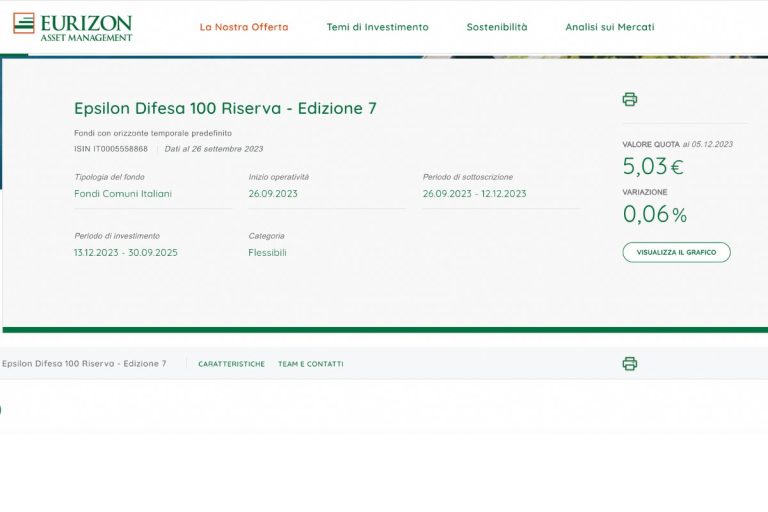The height and width of the screenshot is (512, 768).
Task: Switch to the Team e Contatti section
Action: pos(311,364)
